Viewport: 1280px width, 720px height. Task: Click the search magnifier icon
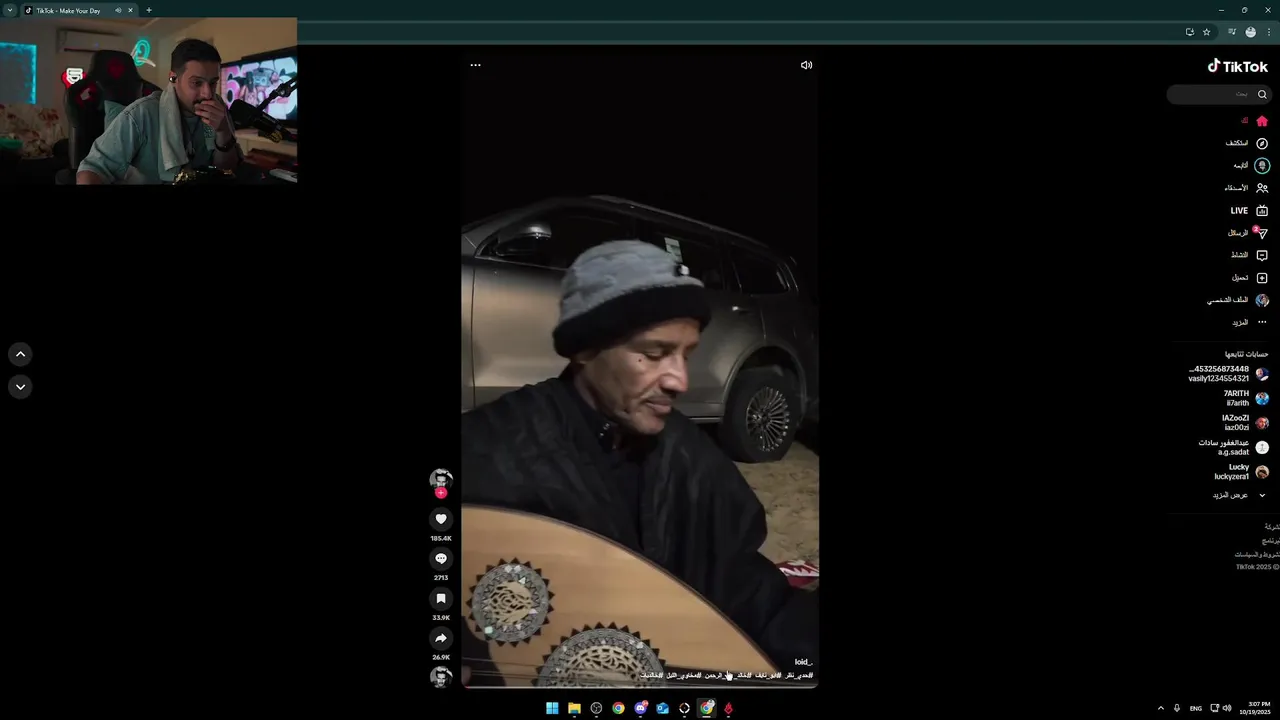pos(1262,94)
